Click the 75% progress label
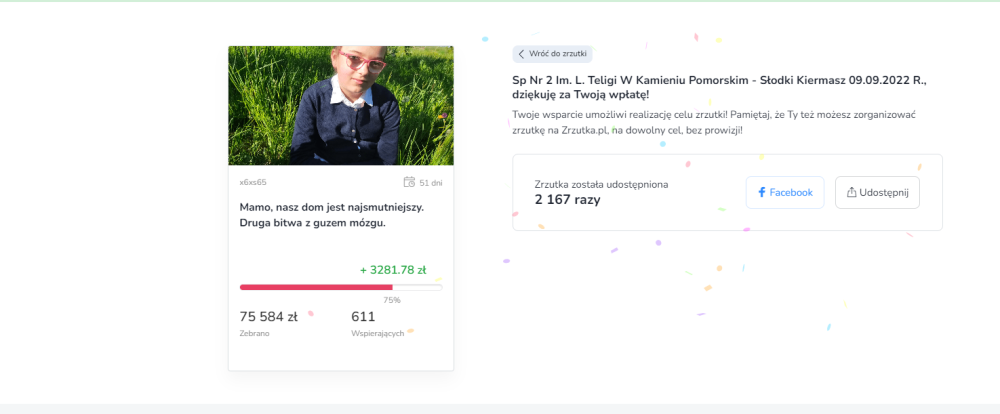Screen dimensions: 1000x414 [392, 300]
